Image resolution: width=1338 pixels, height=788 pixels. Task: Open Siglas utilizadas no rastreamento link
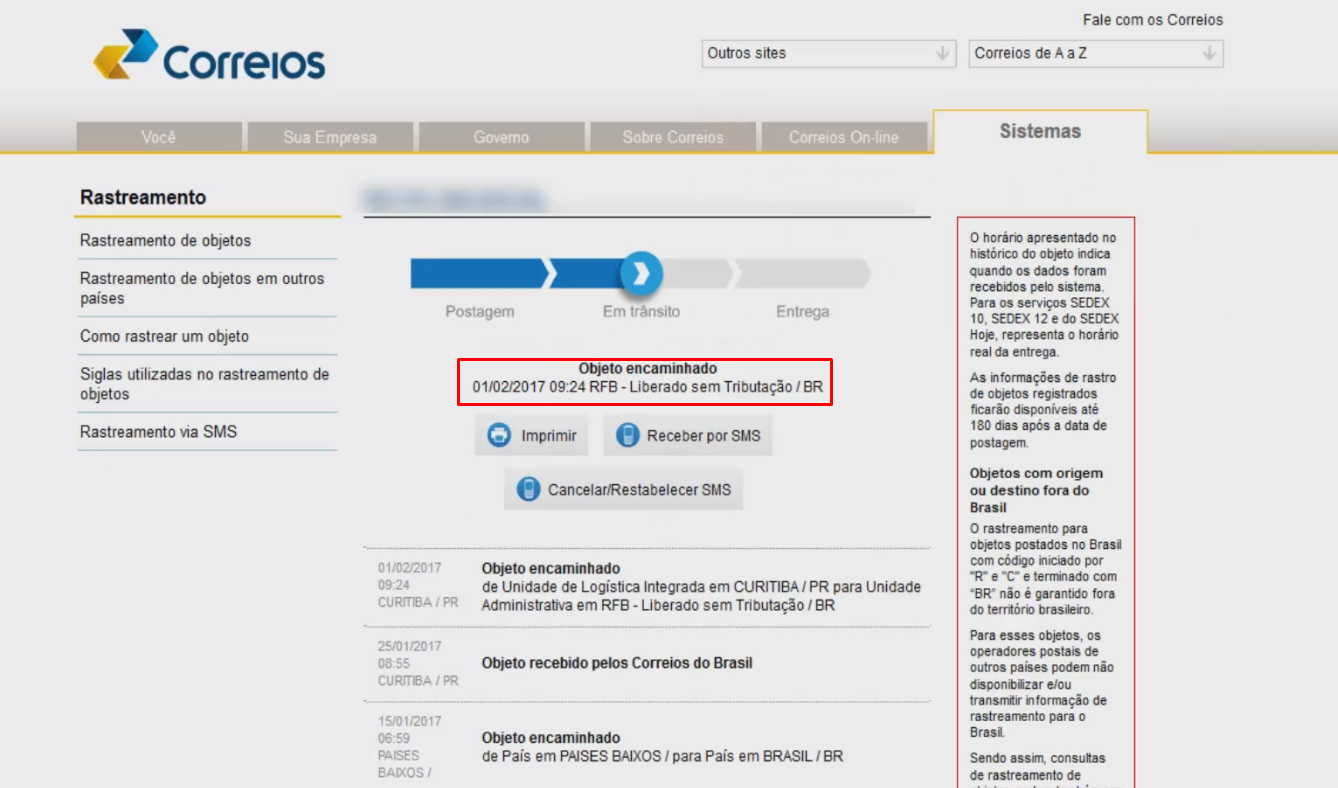[205, 384]
